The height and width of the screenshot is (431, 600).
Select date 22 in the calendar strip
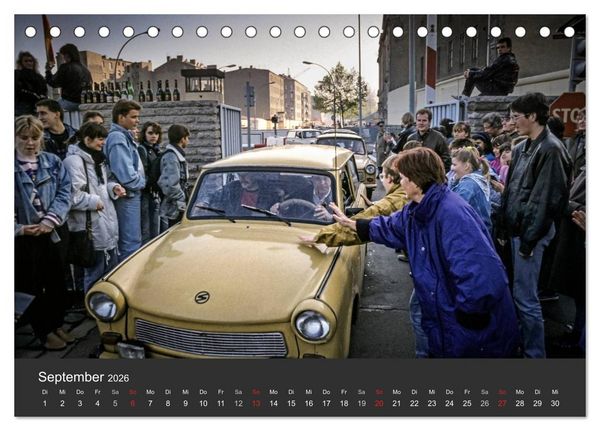414,403
